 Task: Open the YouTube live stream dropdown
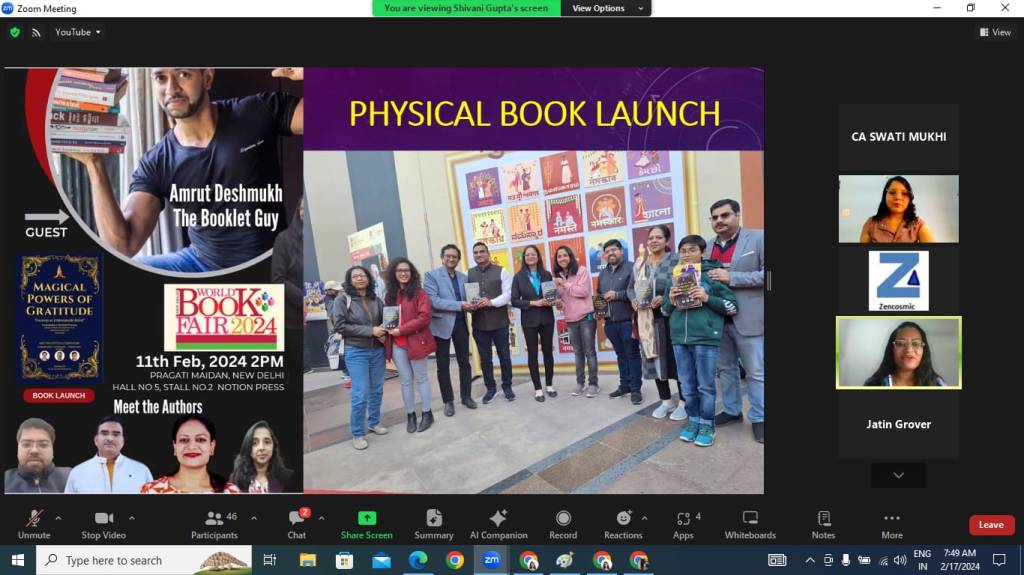click(79, 32)
